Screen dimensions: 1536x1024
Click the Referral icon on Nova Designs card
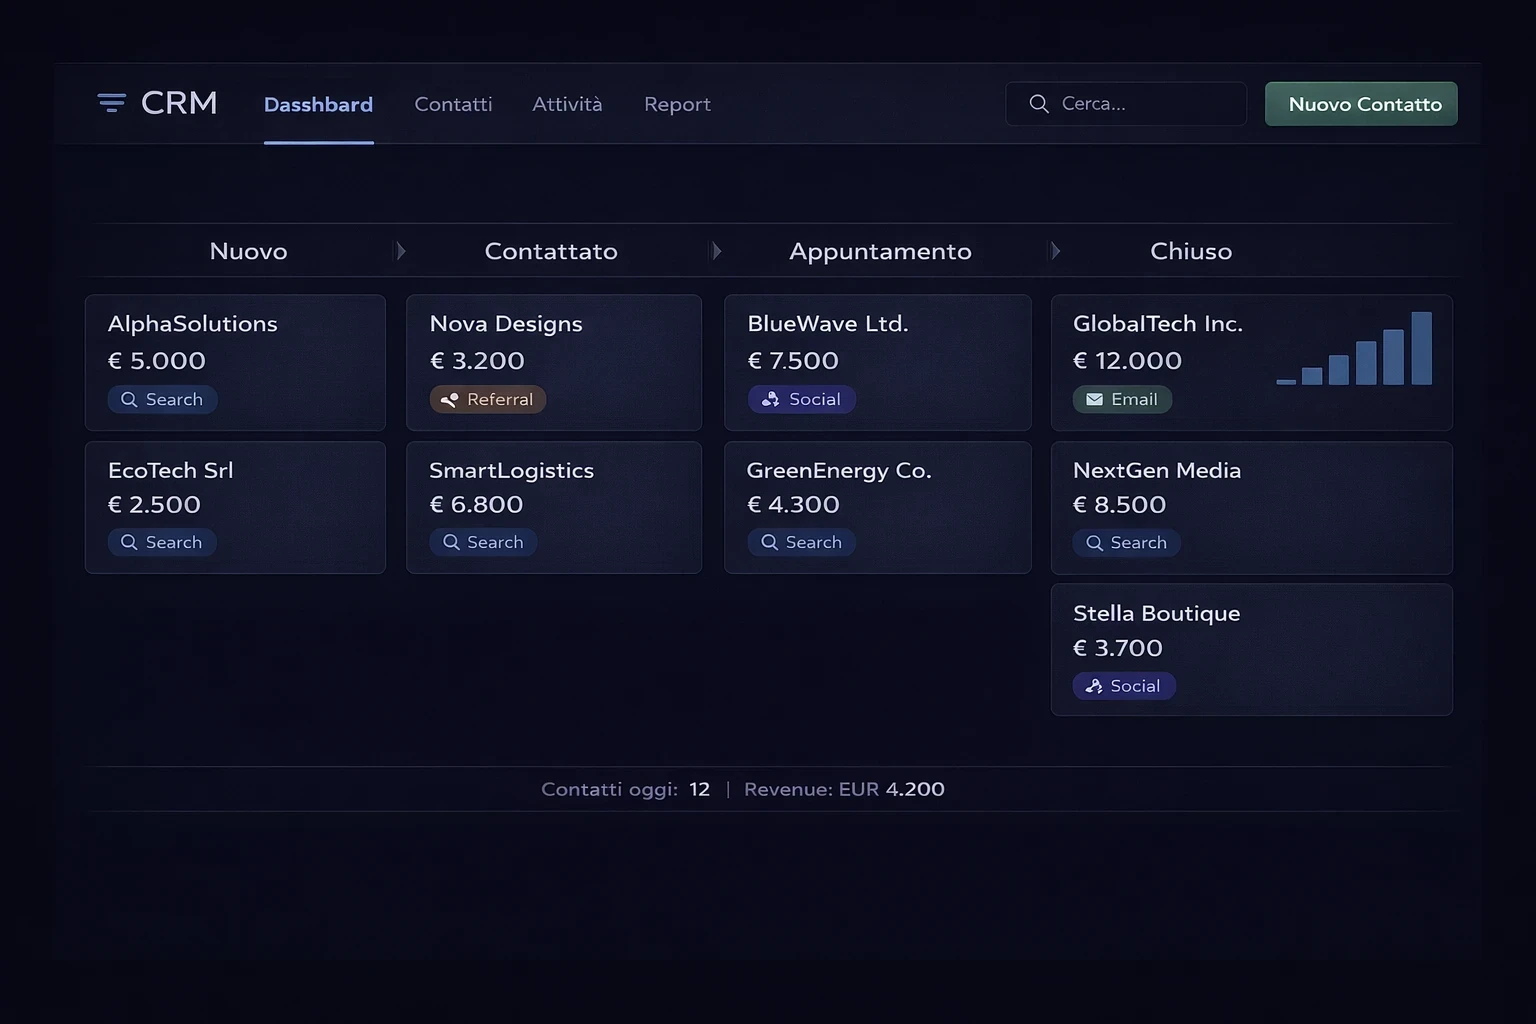[x=450, y=400]
